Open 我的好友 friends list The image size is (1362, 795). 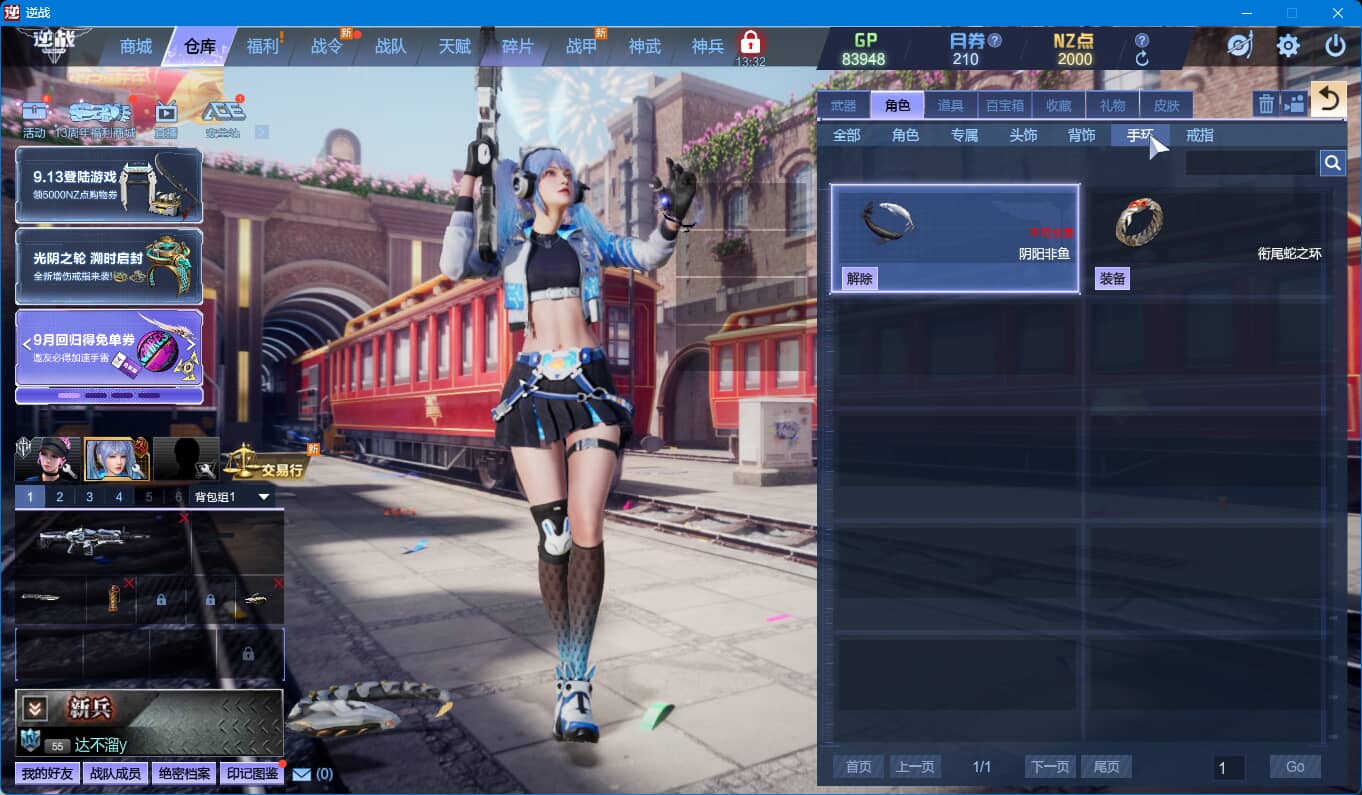click(48, 773)
